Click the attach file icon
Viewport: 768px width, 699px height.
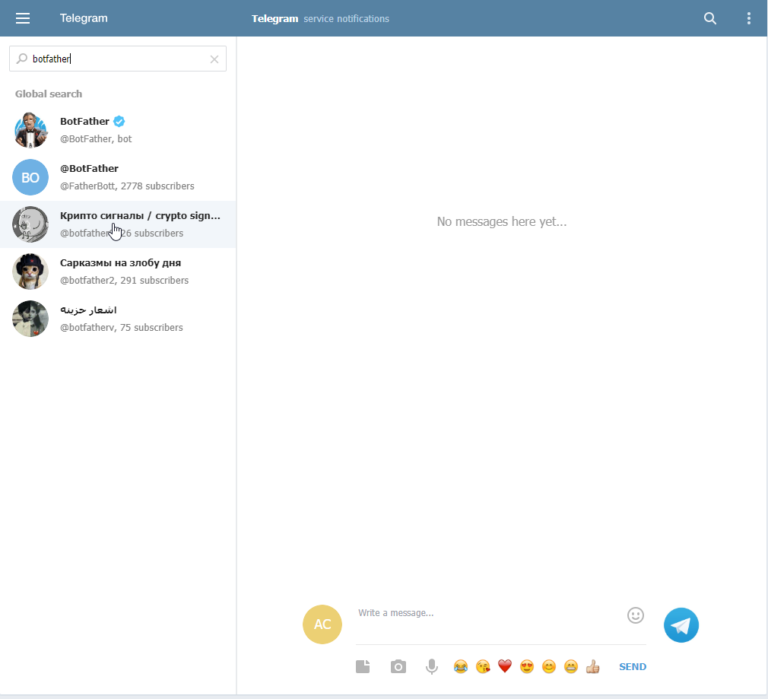click(363, 667)
